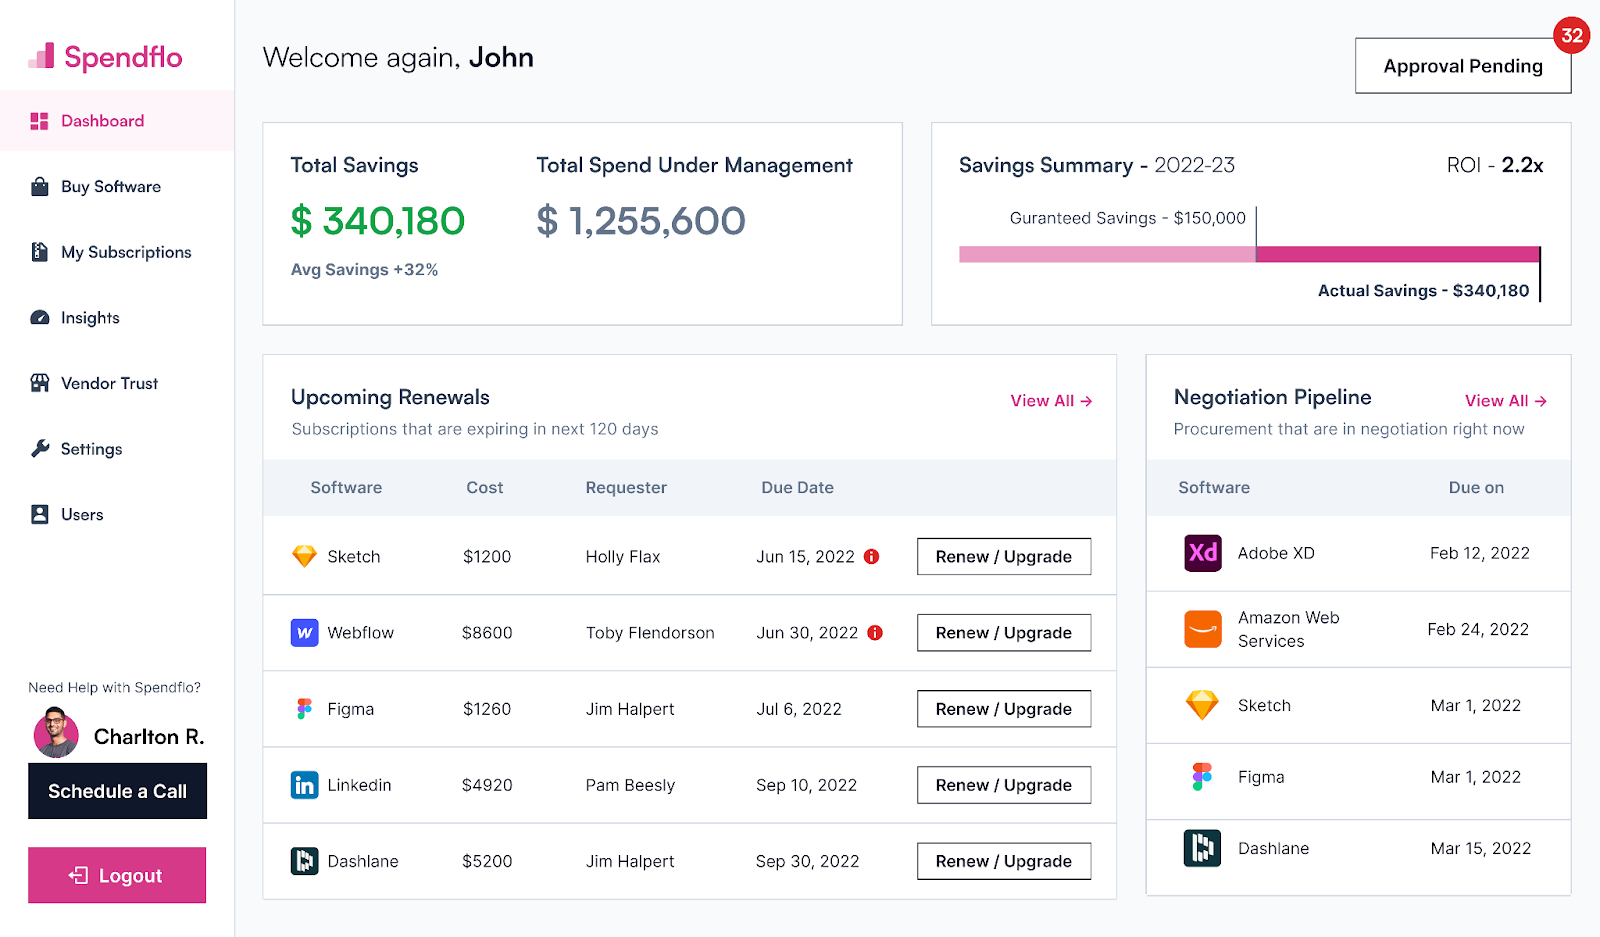Open Settings via the wrench icon
The image size is (1600, 937).
tap(38, 449)
